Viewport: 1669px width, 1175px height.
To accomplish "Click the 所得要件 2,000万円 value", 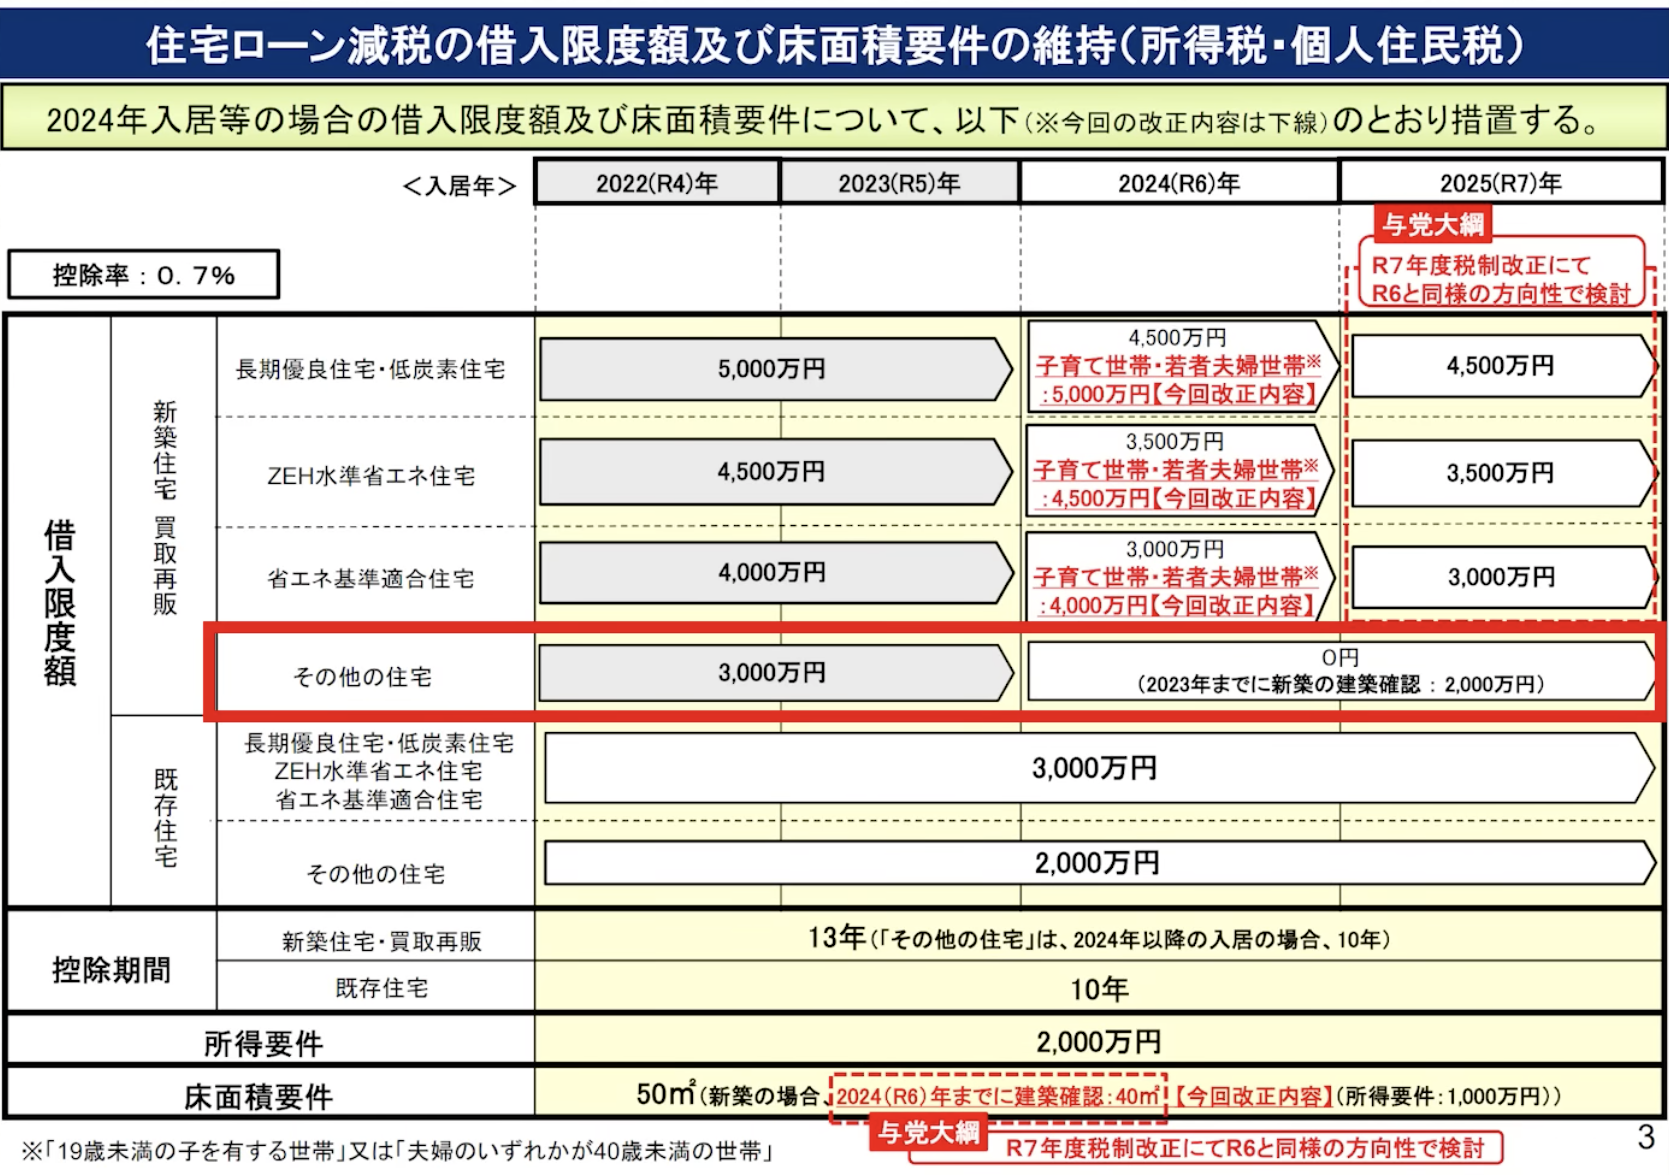I will coord(1098,1042).
